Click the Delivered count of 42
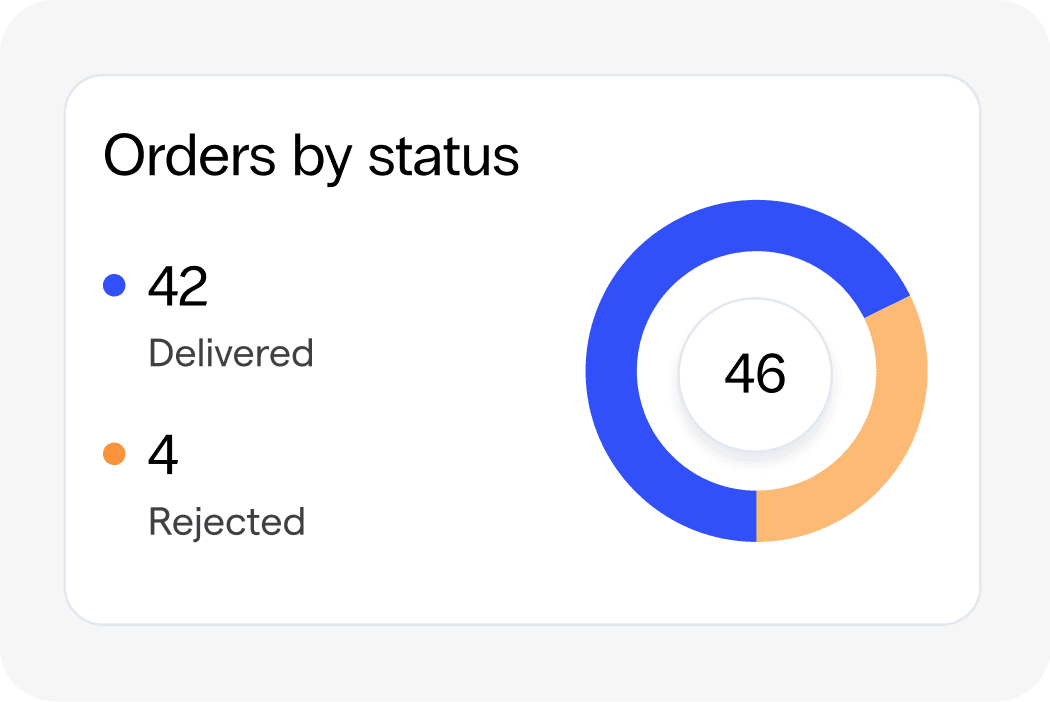The width and height of the screenshot is (1050, 702). pyautogui.click(x=177, y=286)
